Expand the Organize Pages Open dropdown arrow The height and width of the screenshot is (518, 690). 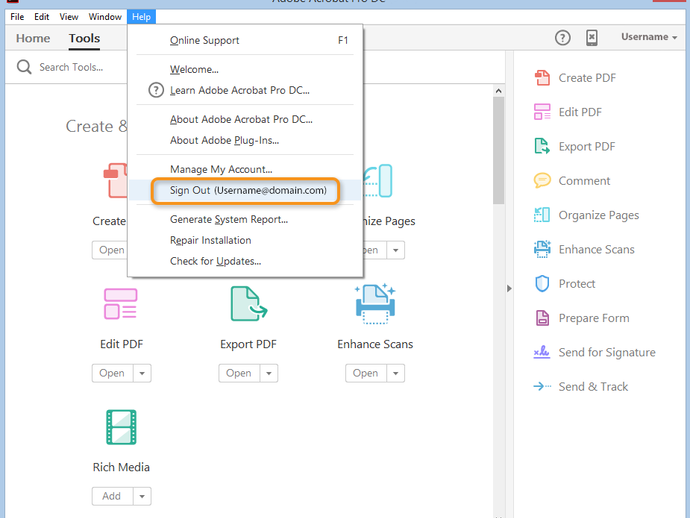point(396,250)
